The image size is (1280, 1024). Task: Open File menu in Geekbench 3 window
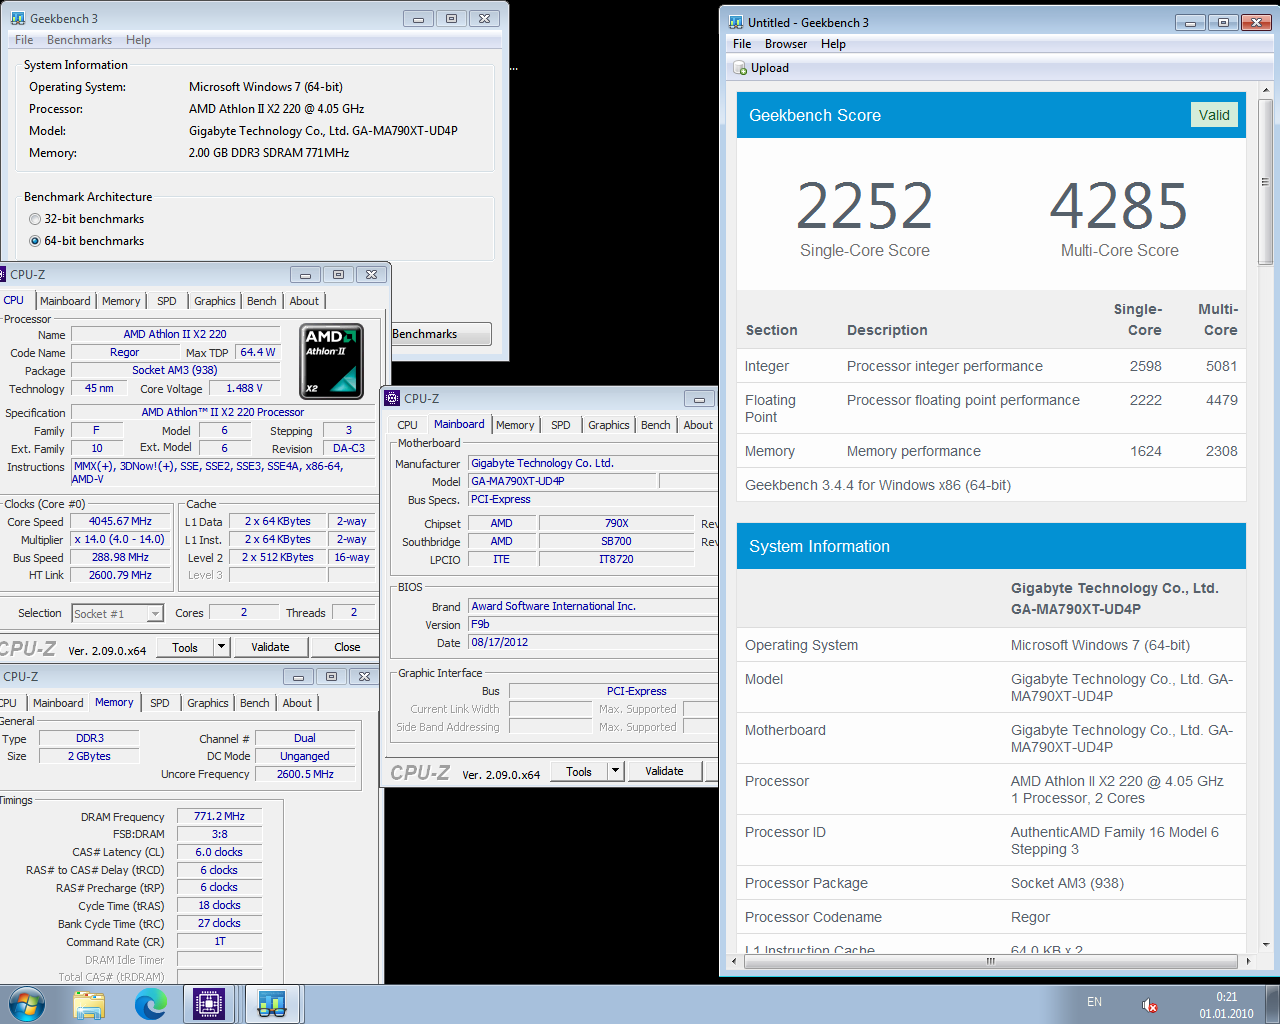[24, 40]
